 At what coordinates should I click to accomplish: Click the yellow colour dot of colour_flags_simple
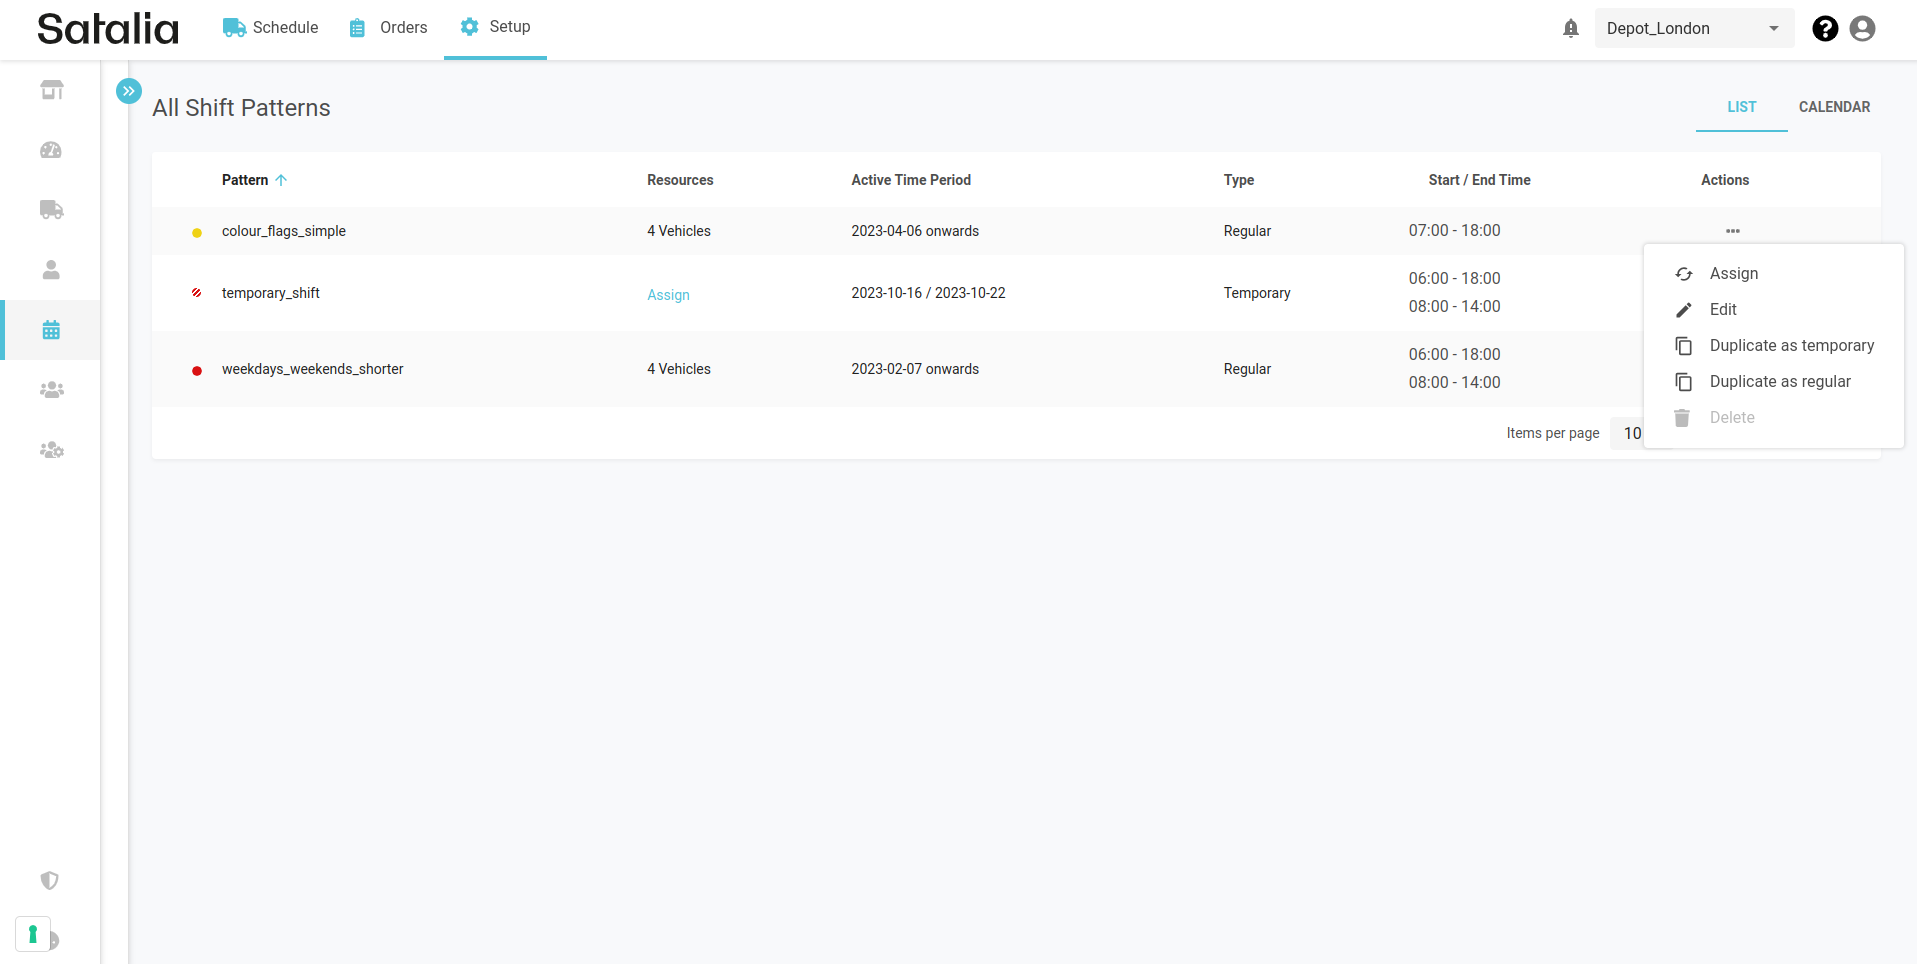tap(197, 233)
